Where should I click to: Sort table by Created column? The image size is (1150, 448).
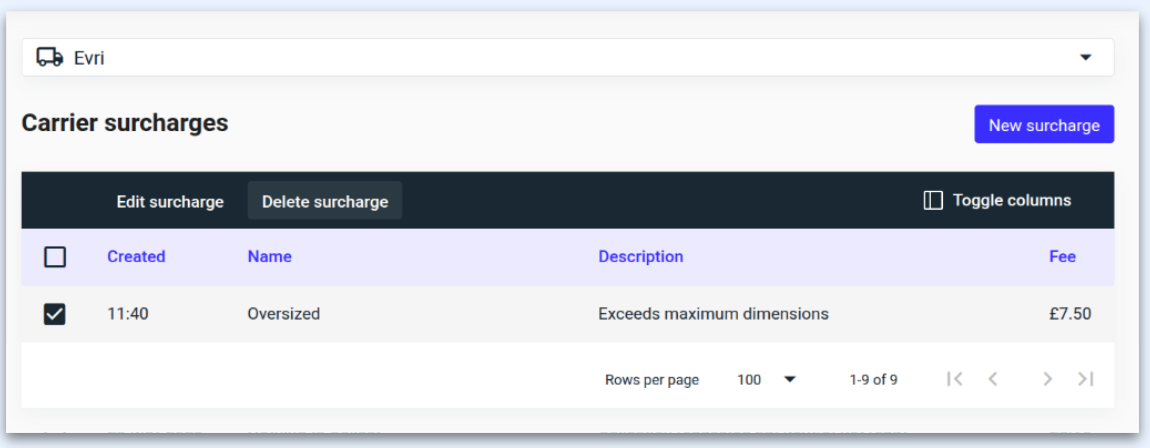pos(136,257)
